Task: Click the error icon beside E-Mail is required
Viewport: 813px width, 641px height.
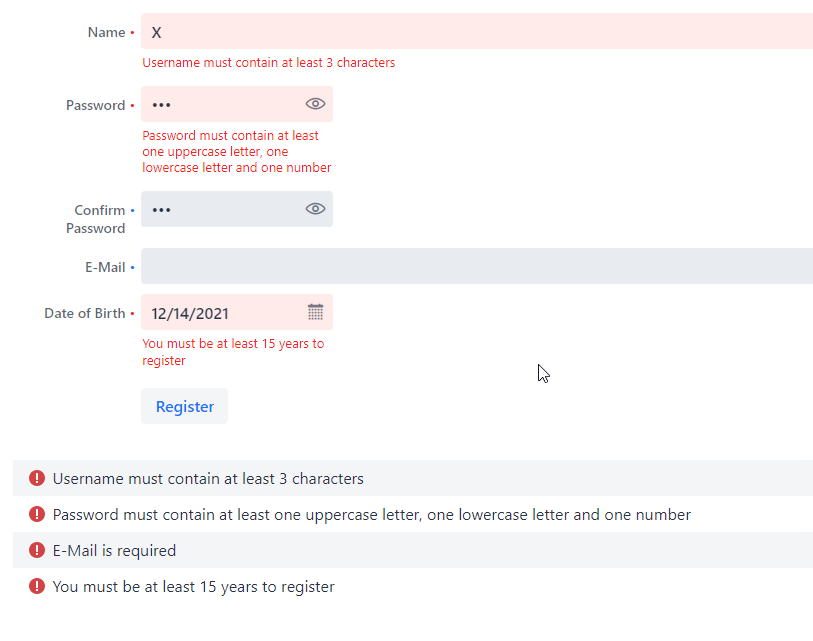Action: 37,550
